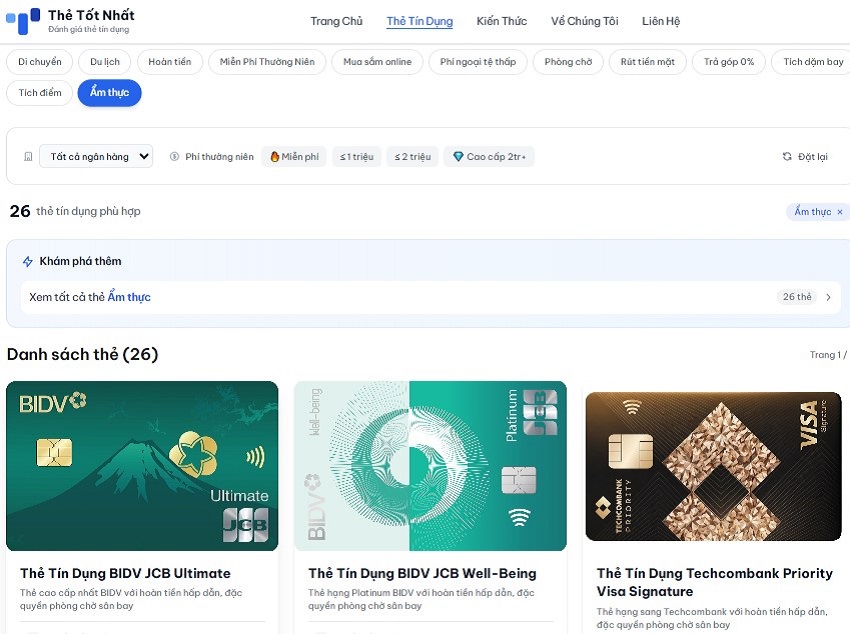Click the Thẻ Tốt Nhất logo icon
The width and height of the screenshot is (850, 634).
click(x=22, y=21)
